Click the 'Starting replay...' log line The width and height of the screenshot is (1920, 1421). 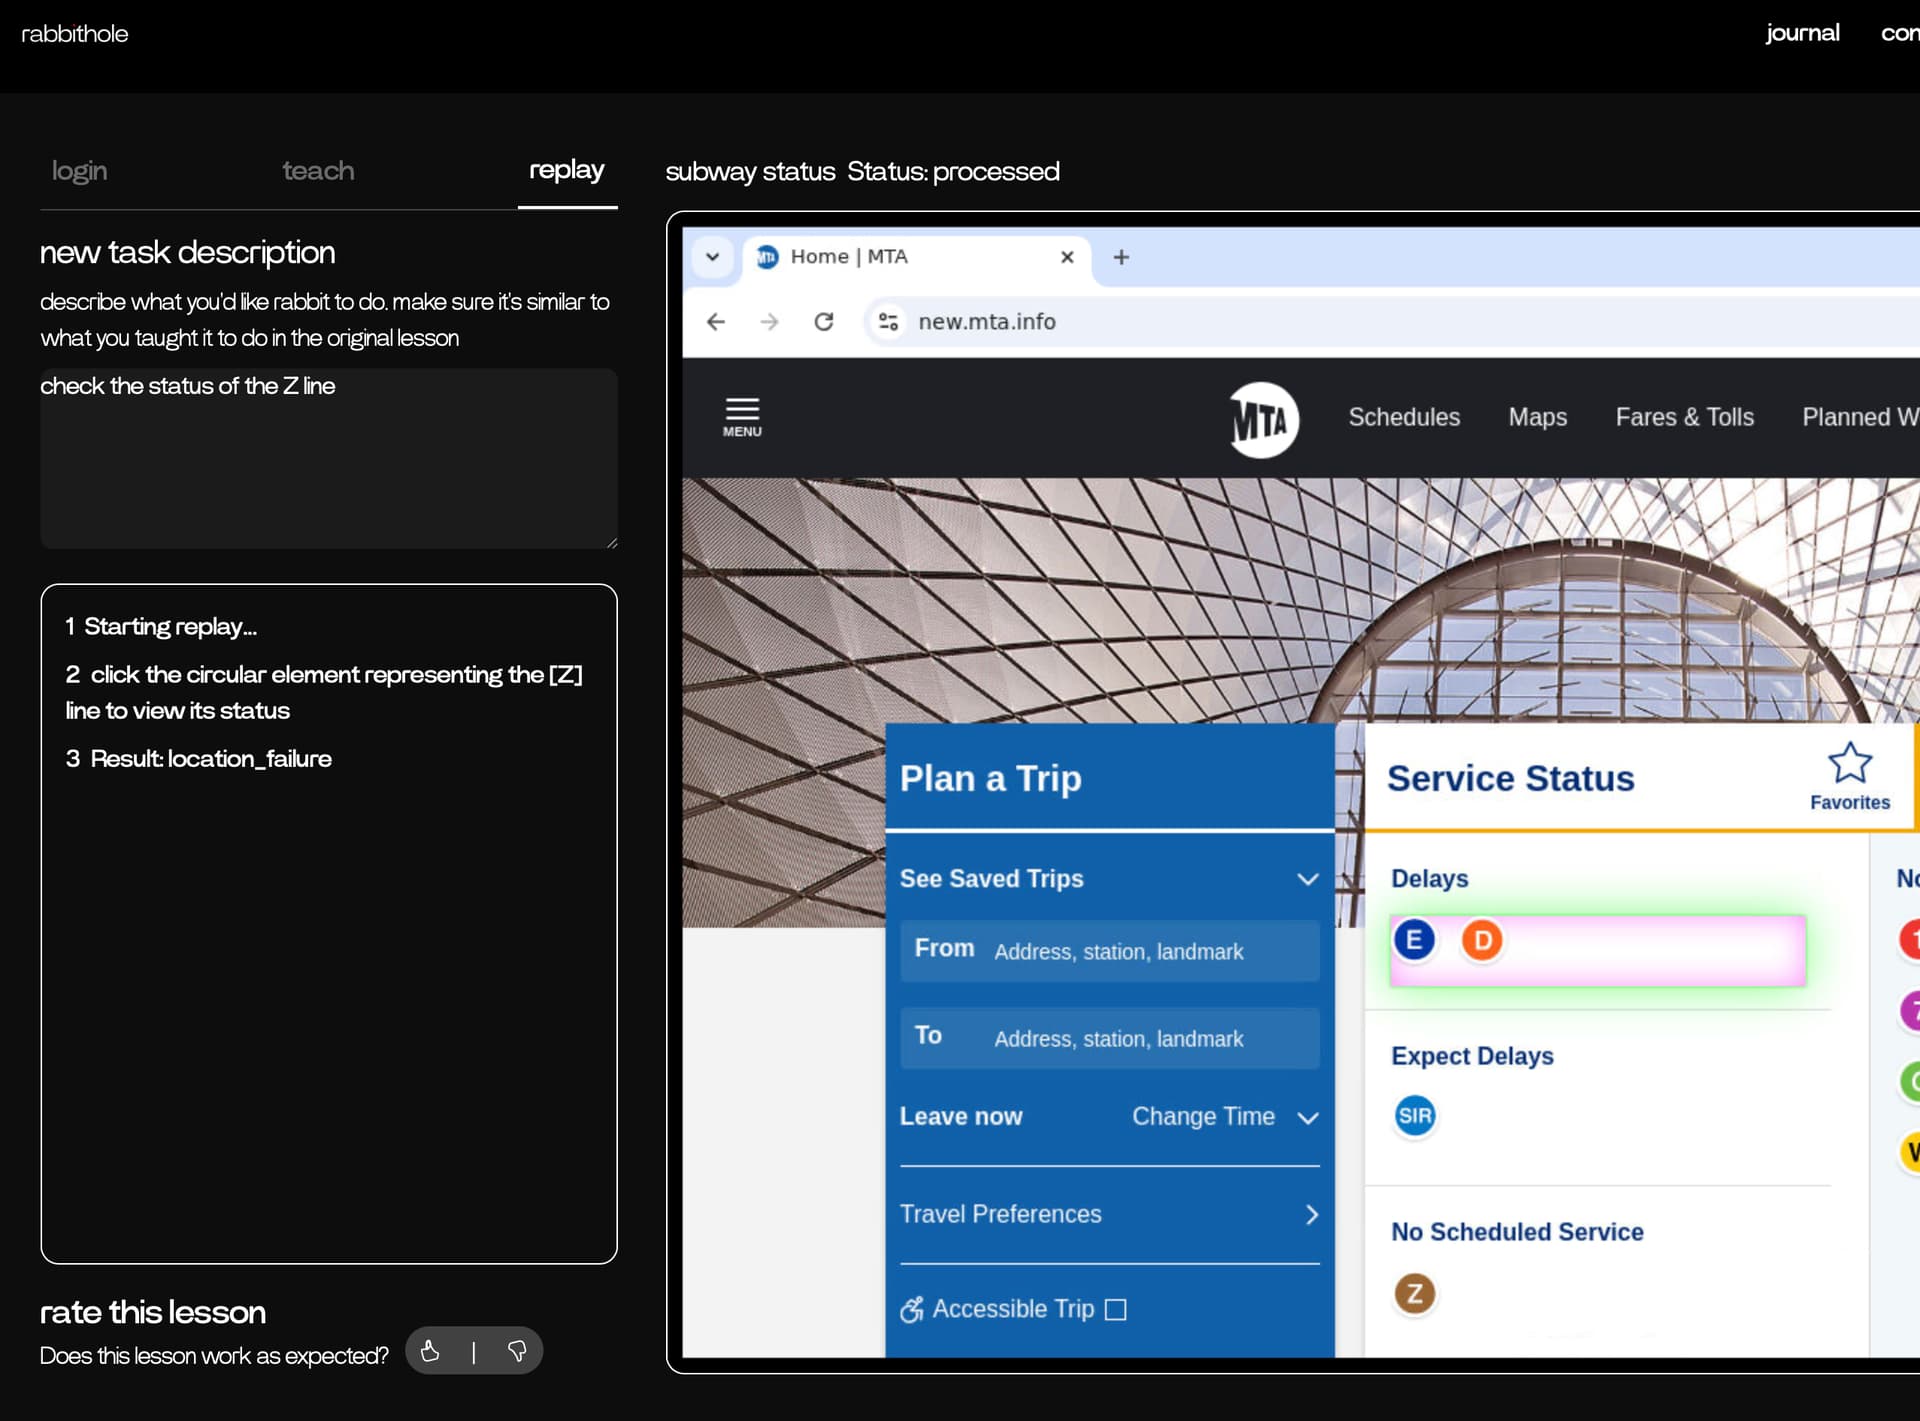click(160, 626)
